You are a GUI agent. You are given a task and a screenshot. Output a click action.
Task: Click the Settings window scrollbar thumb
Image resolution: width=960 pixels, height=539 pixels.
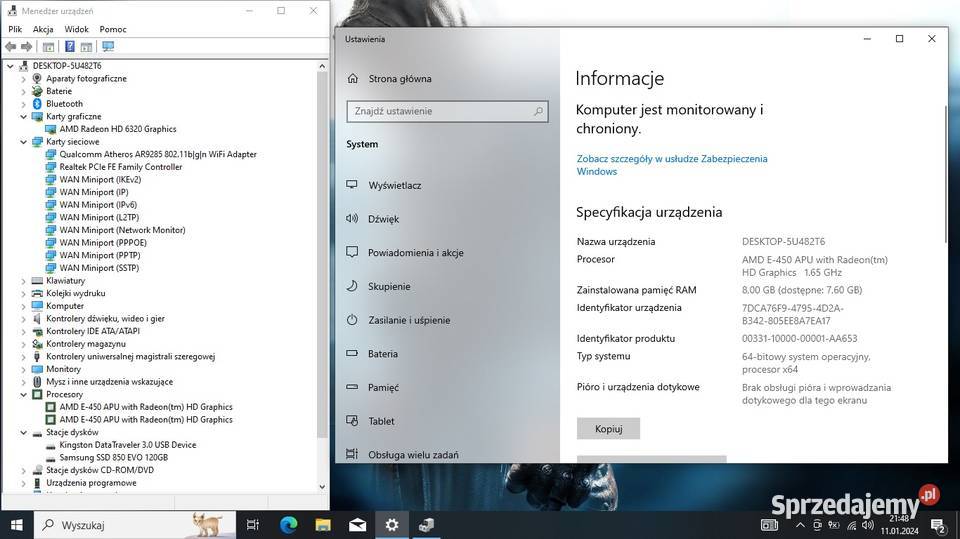click(x=945, y=173)
